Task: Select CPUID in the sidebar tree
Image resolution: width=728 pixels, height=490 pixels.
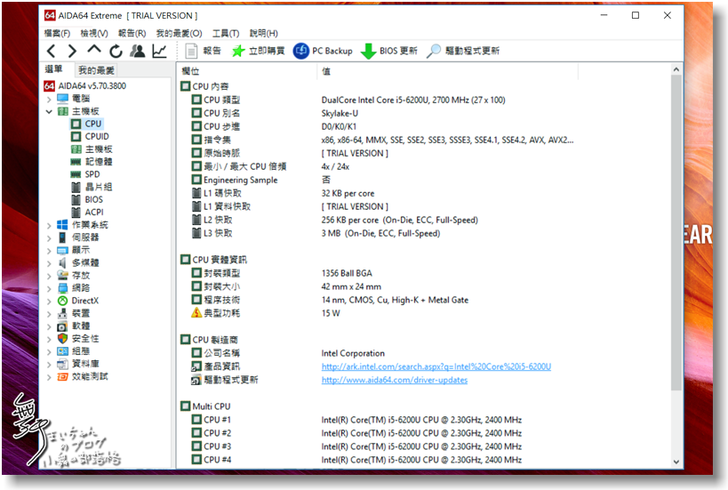Action: click(x=96, y=136)
